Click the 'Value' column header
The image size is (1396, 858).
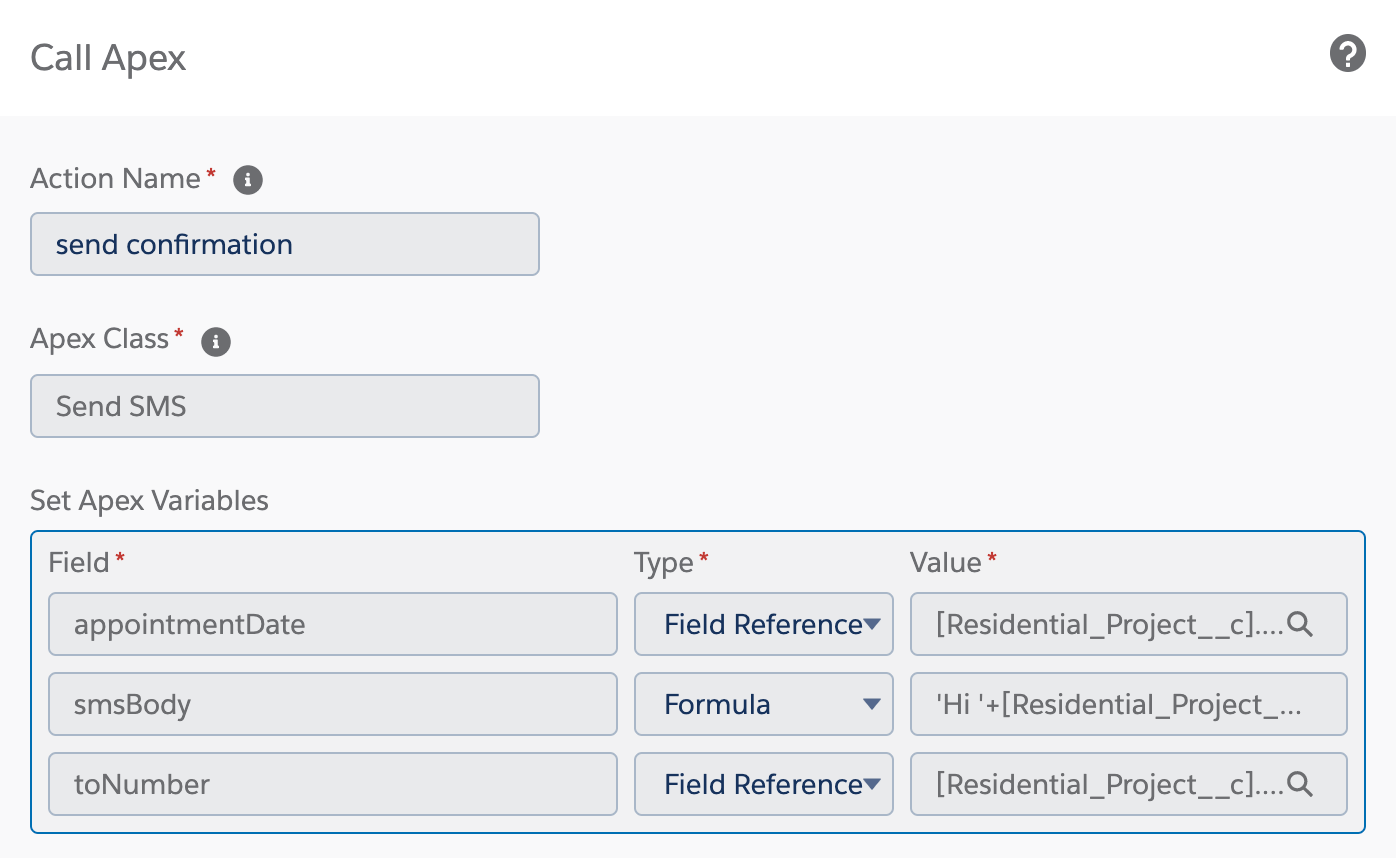pos(945,563)
